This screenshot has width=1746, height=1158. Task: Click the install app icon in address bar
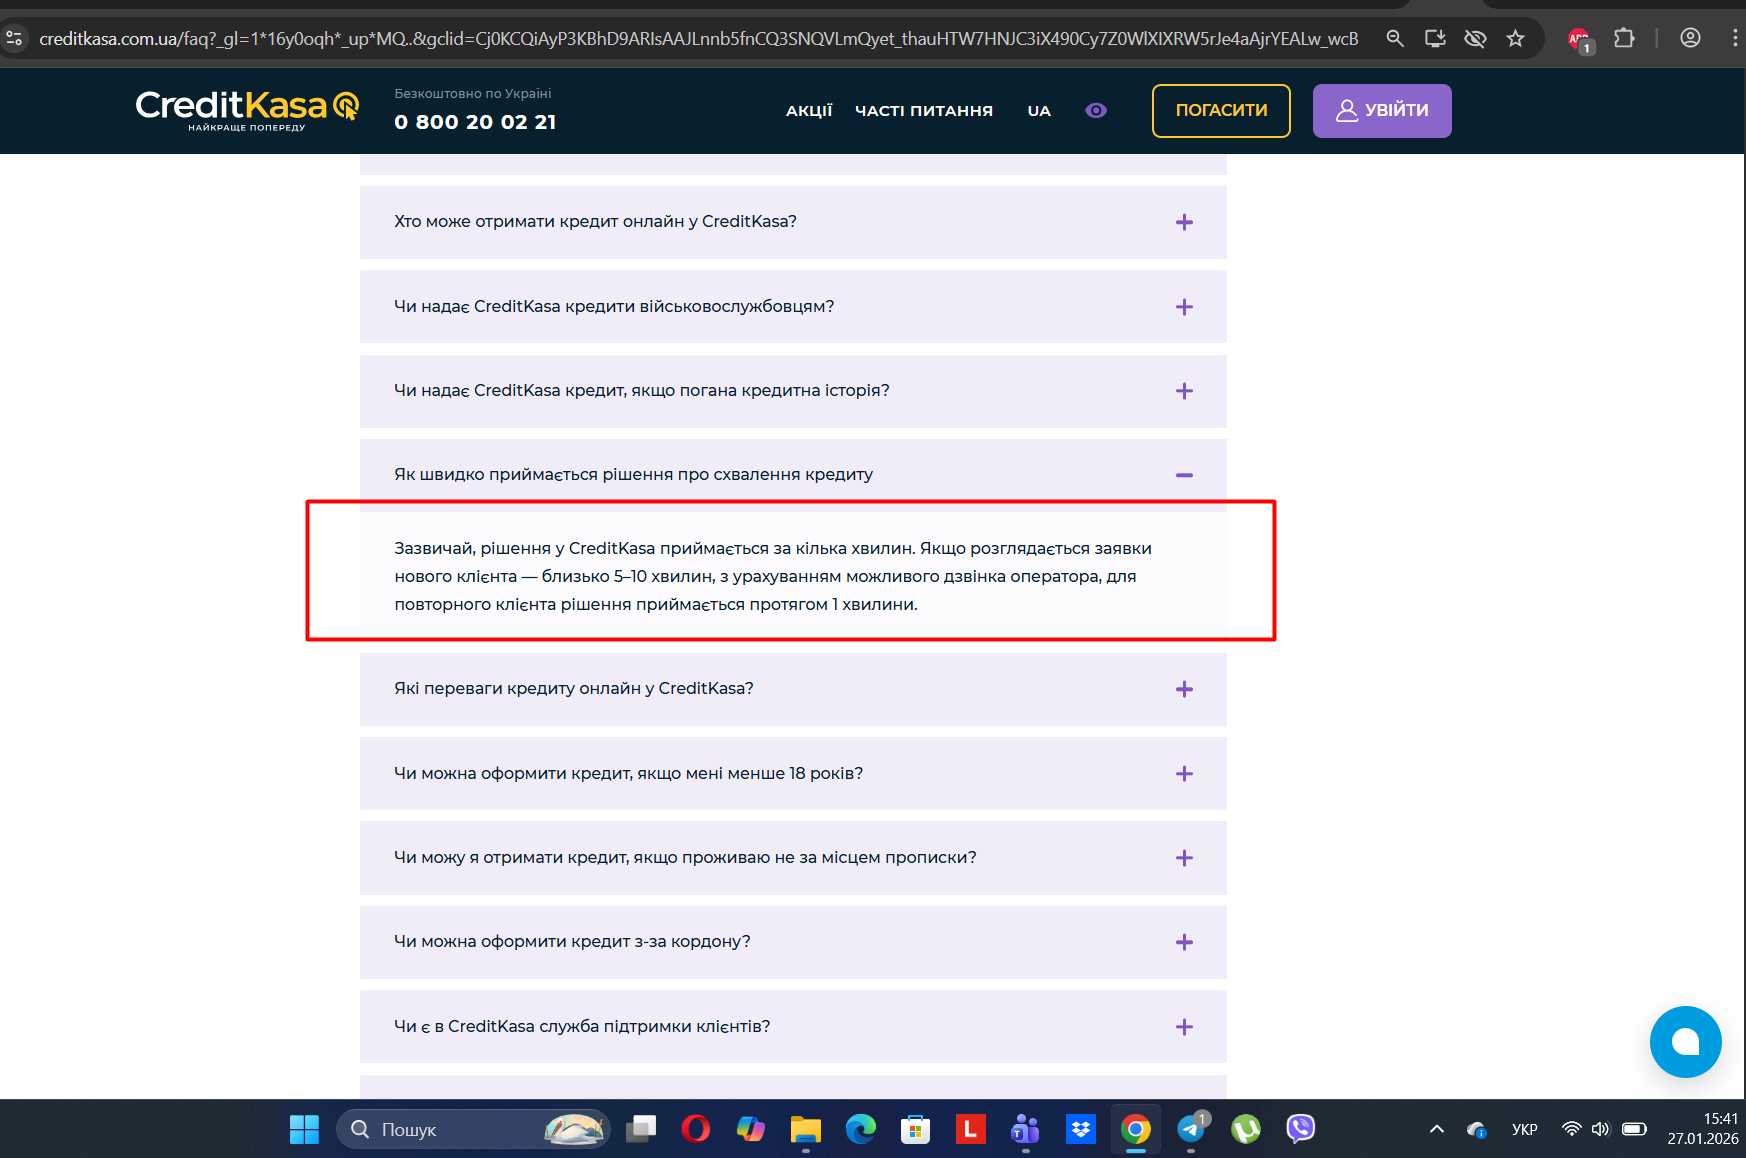pos(1435,39)
